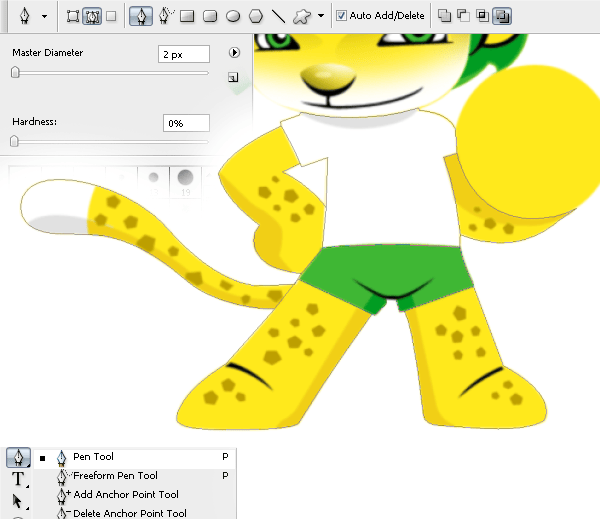Expand the tool preset dropdown arrow
Screen dimensions: 600x519
[44, 16]
